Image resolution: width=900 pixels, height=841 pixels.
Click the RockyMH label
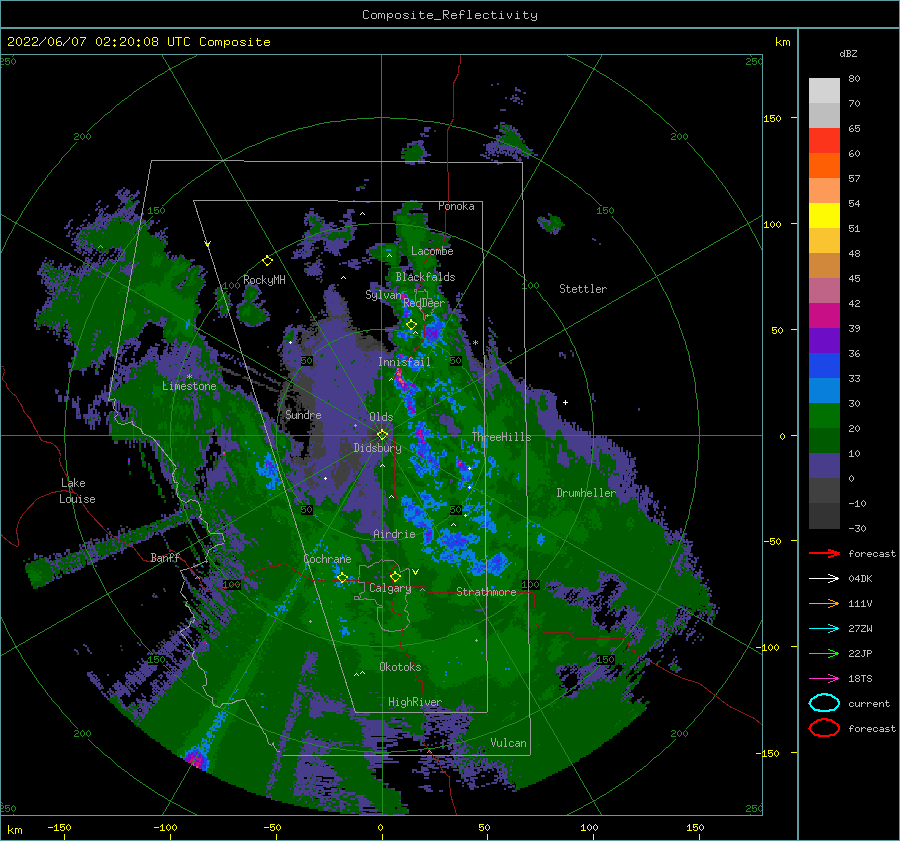tap(264, 280)
